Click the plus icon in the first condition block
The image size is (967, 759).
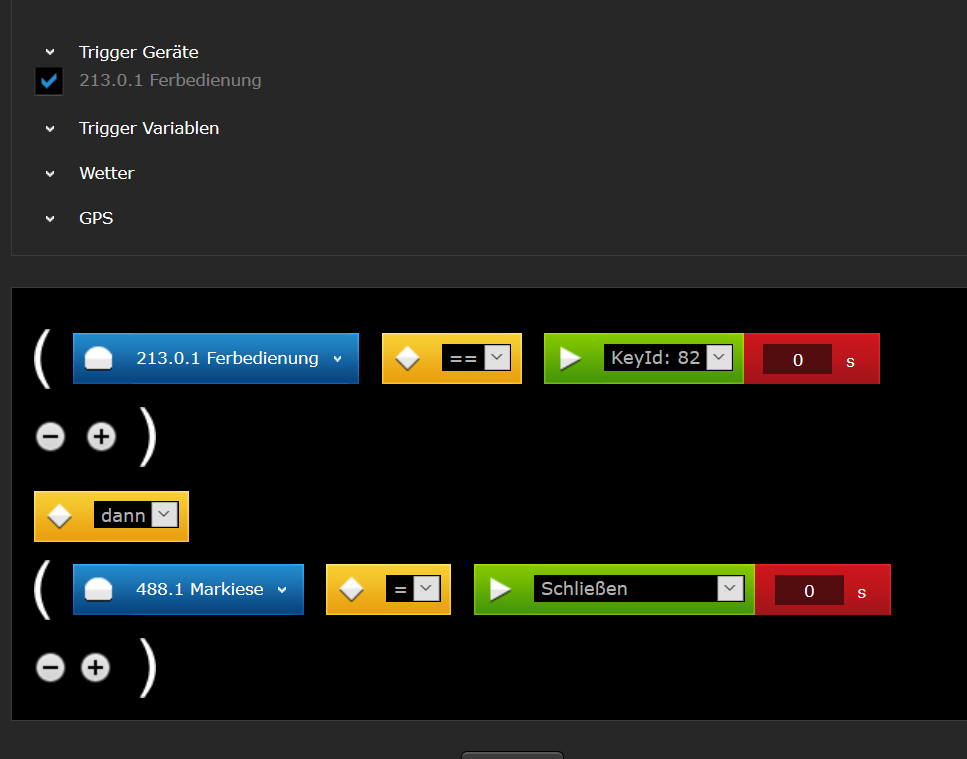click(101, 437)
